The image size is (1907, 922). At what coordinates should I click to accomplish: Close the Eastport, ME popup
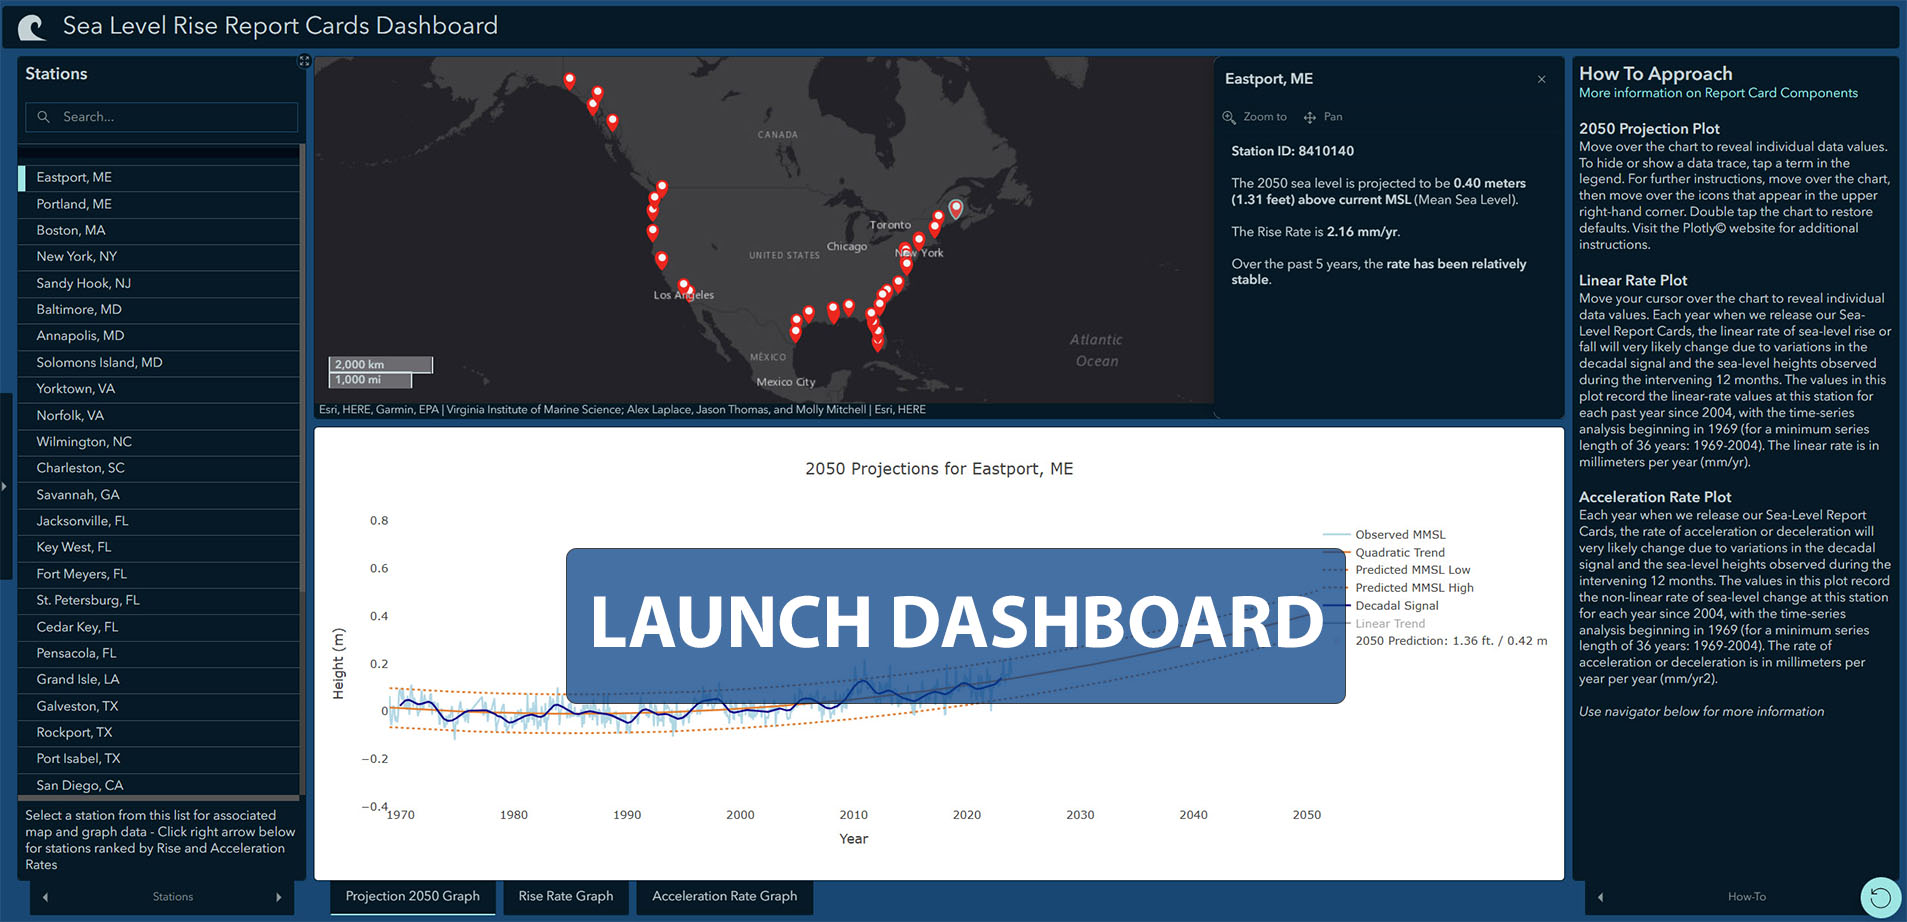click(x=1540, y=79)
